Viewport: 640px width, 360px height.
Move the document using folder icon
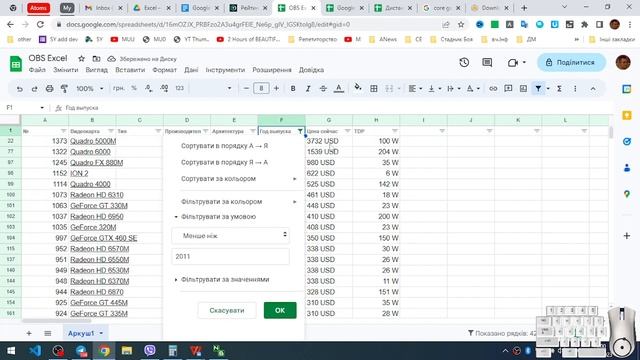(x=96, y=59)
